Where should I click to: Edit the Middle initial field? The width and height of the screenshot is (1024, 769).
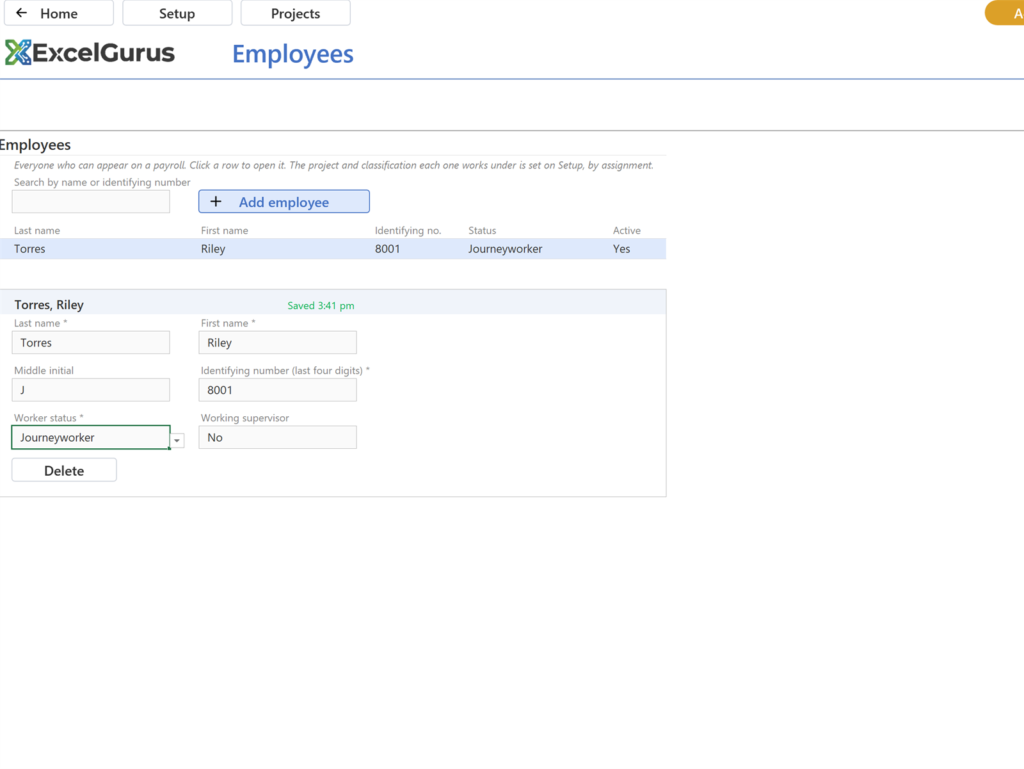[x=91, y=390]
